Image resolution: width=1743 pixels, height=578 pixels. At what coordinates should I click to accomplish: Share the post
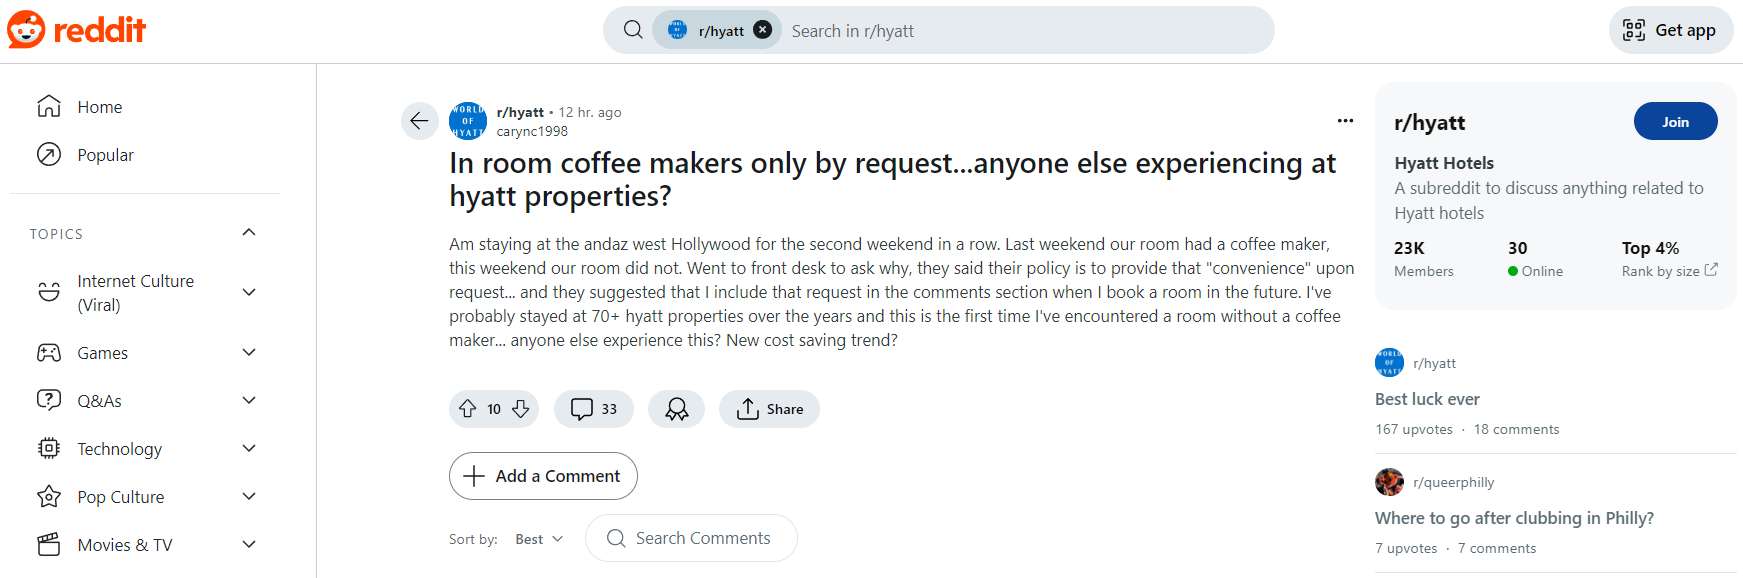(769, 409)
